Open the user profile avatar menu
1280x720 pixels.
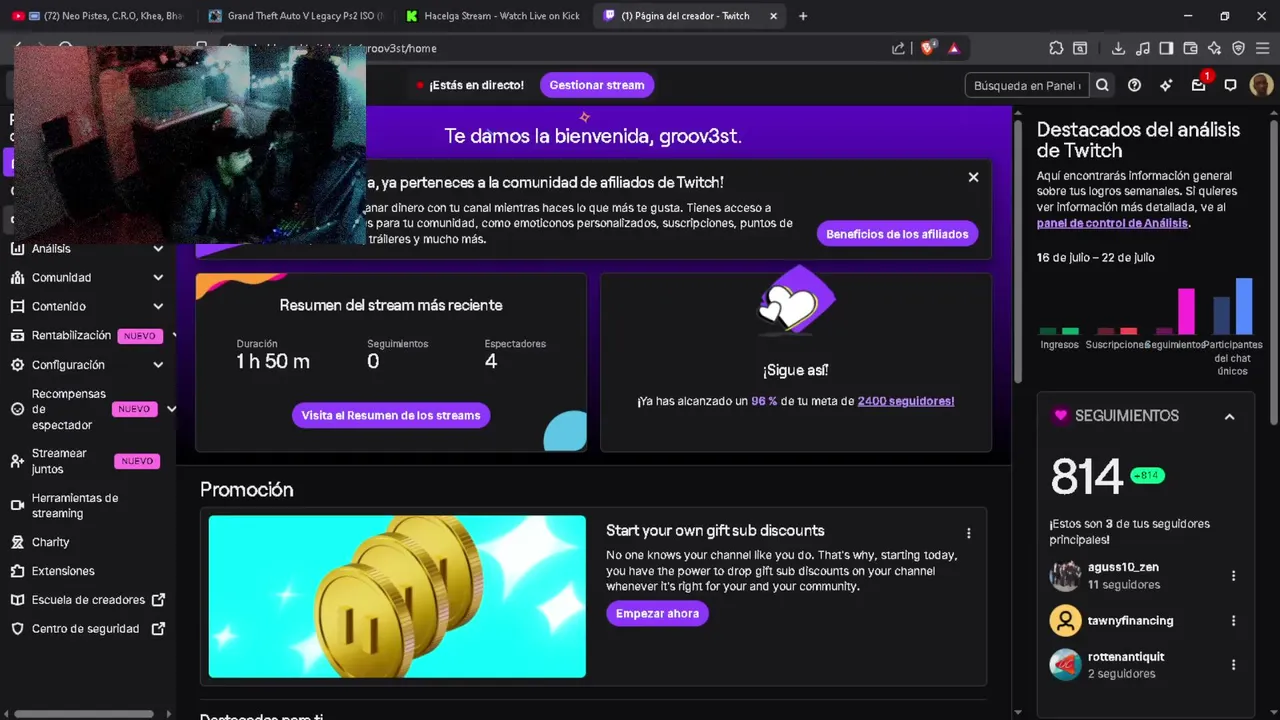point(1261,85)
